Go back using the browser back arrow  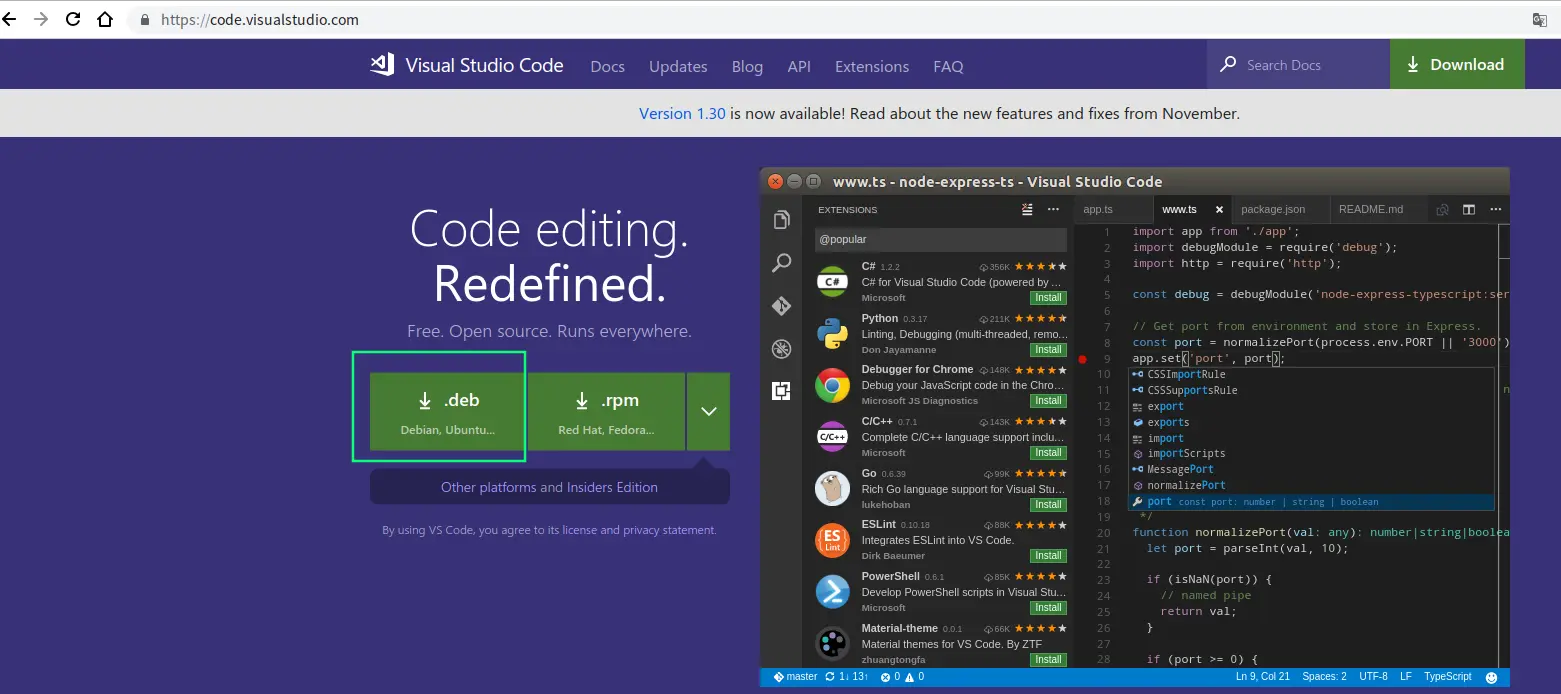(x=10, y=19)
